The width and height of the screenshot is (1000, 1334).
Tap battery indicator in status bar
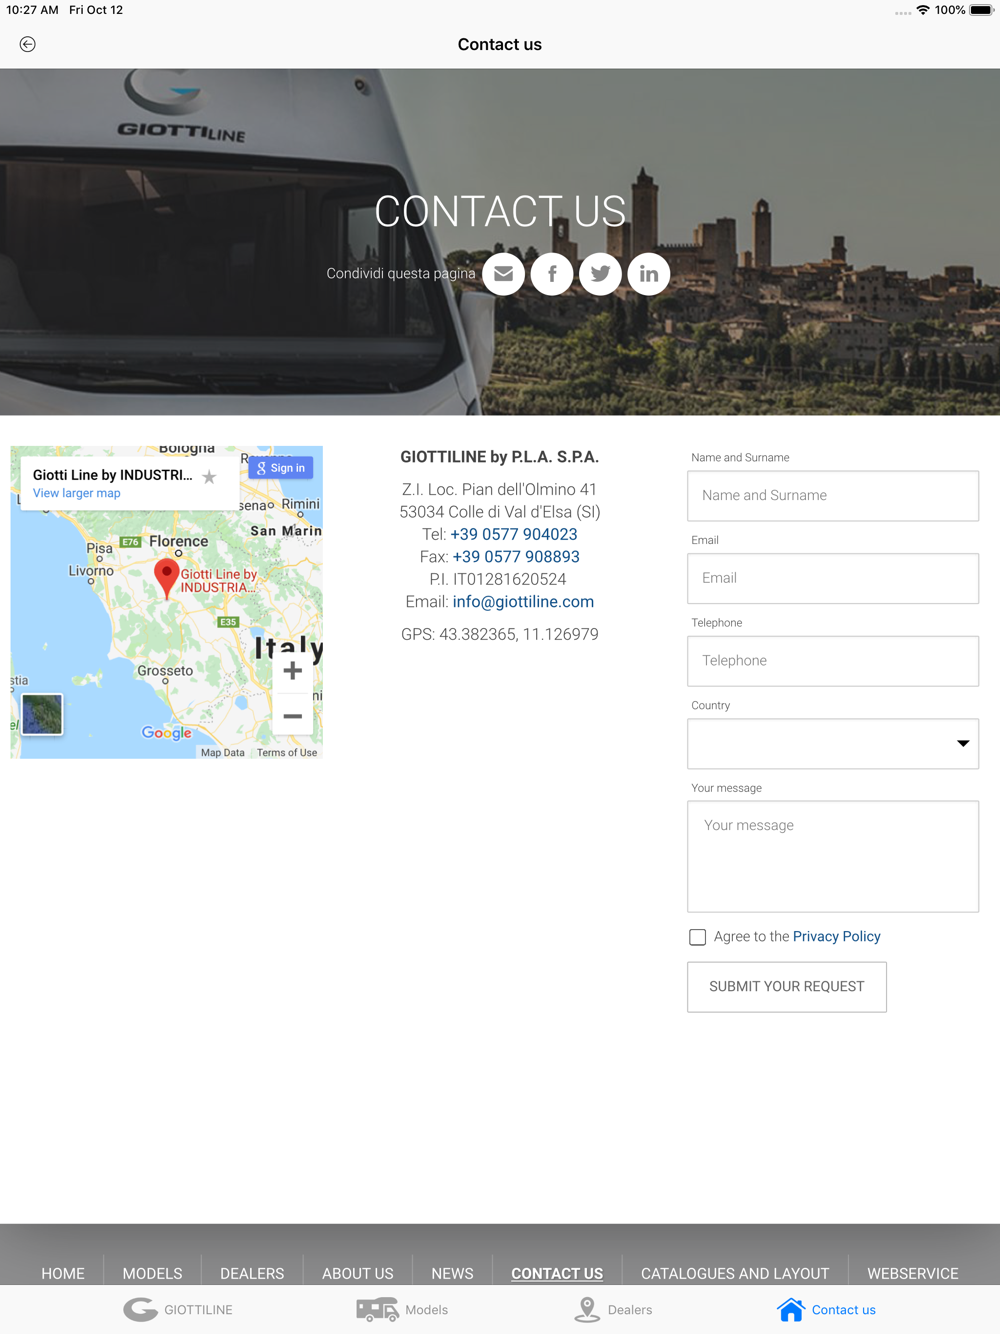point(981,10)
